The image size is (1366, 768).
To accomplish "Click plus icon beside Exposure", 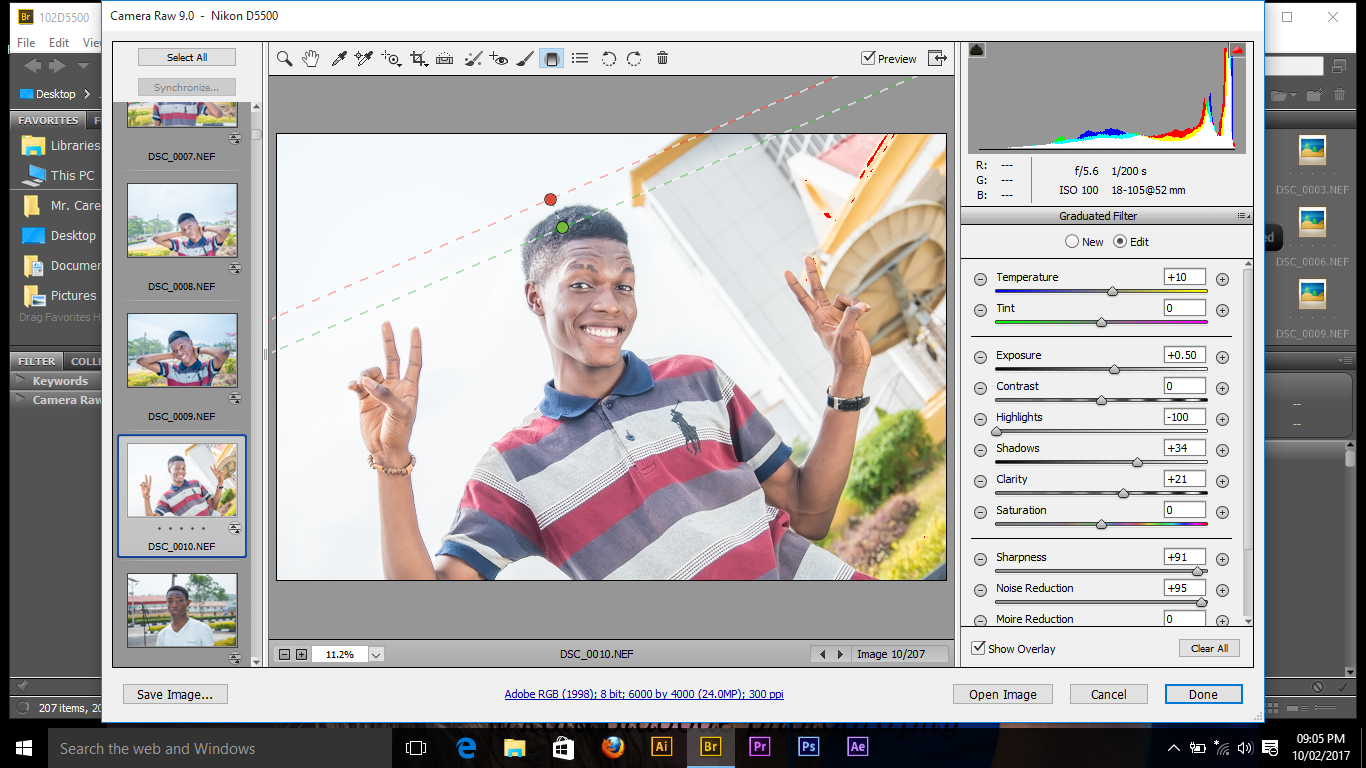I will click(x=1222, y=358).
